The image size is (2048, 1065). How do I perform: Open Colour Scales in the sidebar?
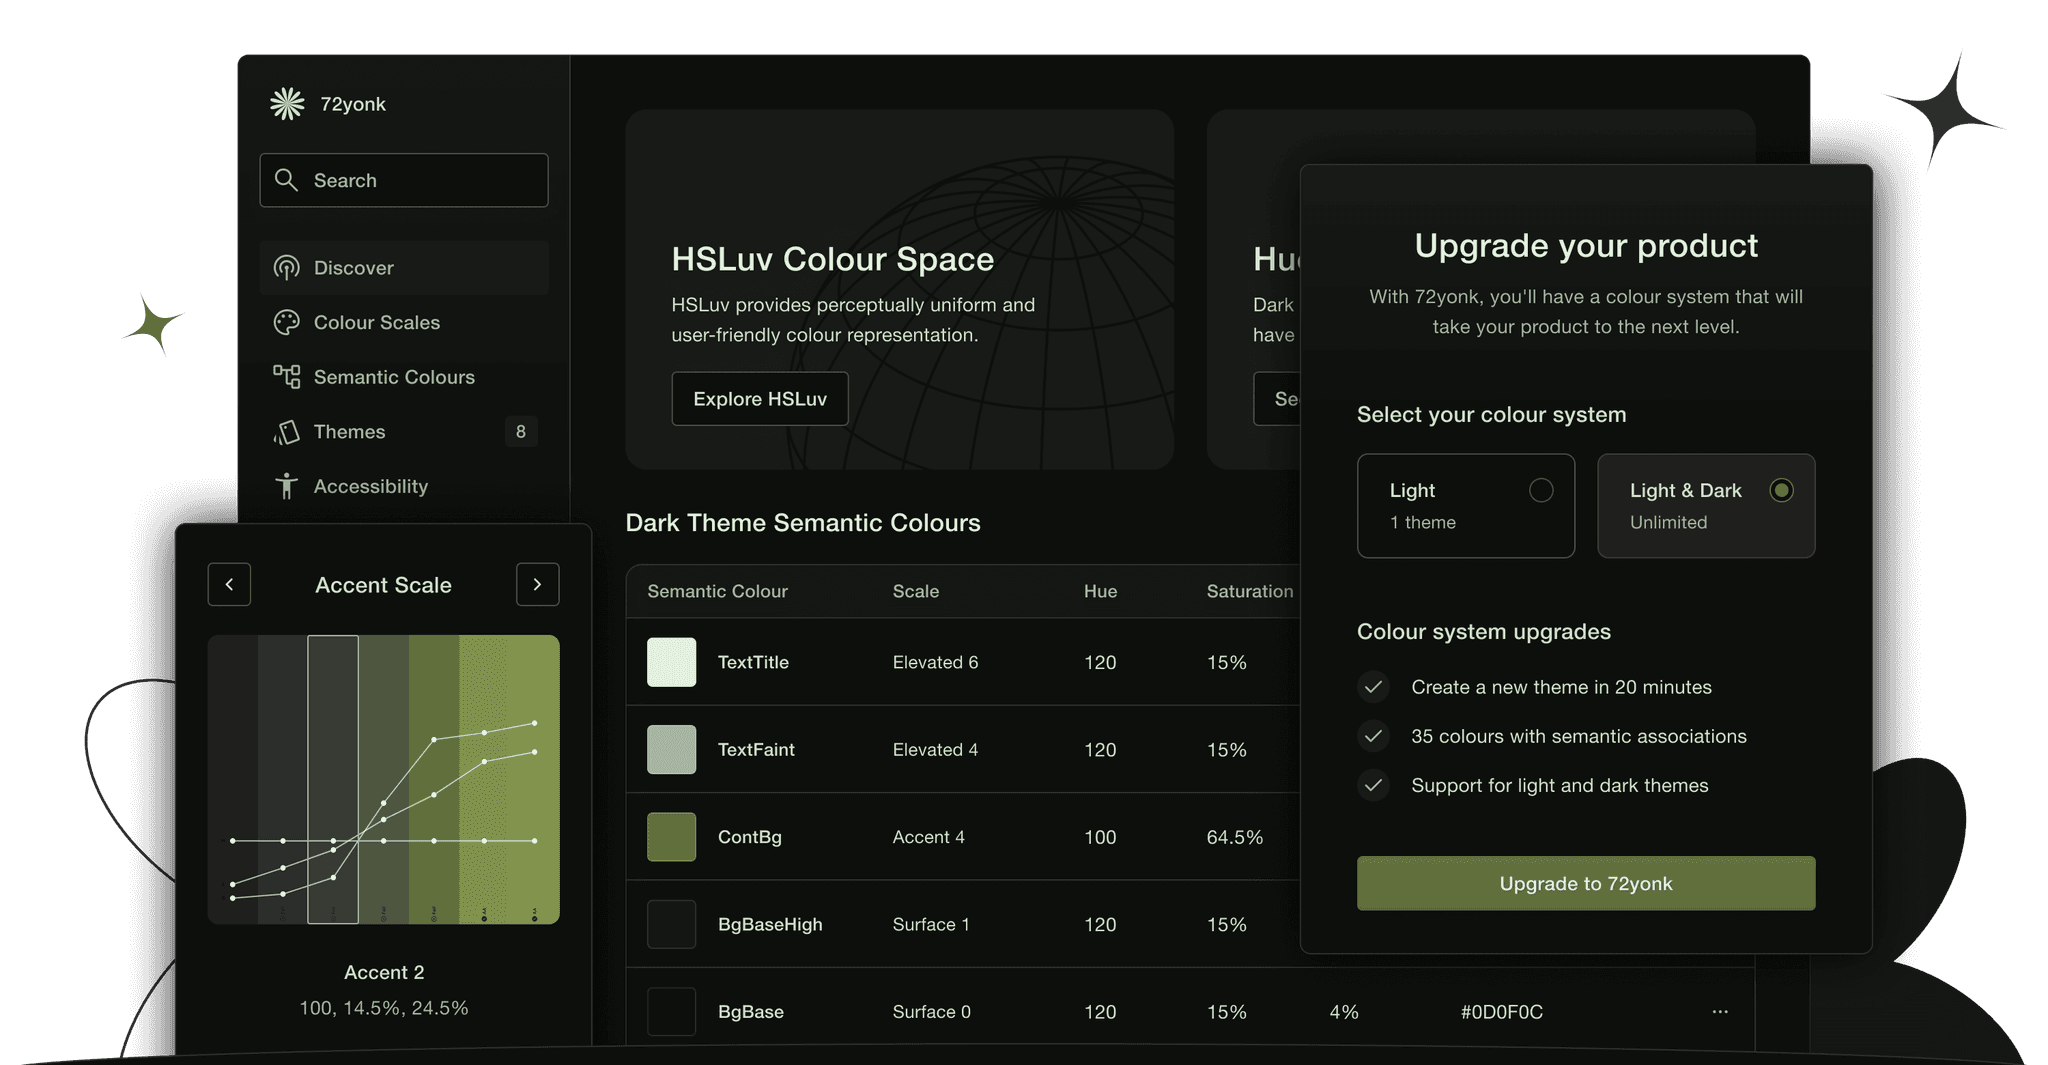click(404, 322)
